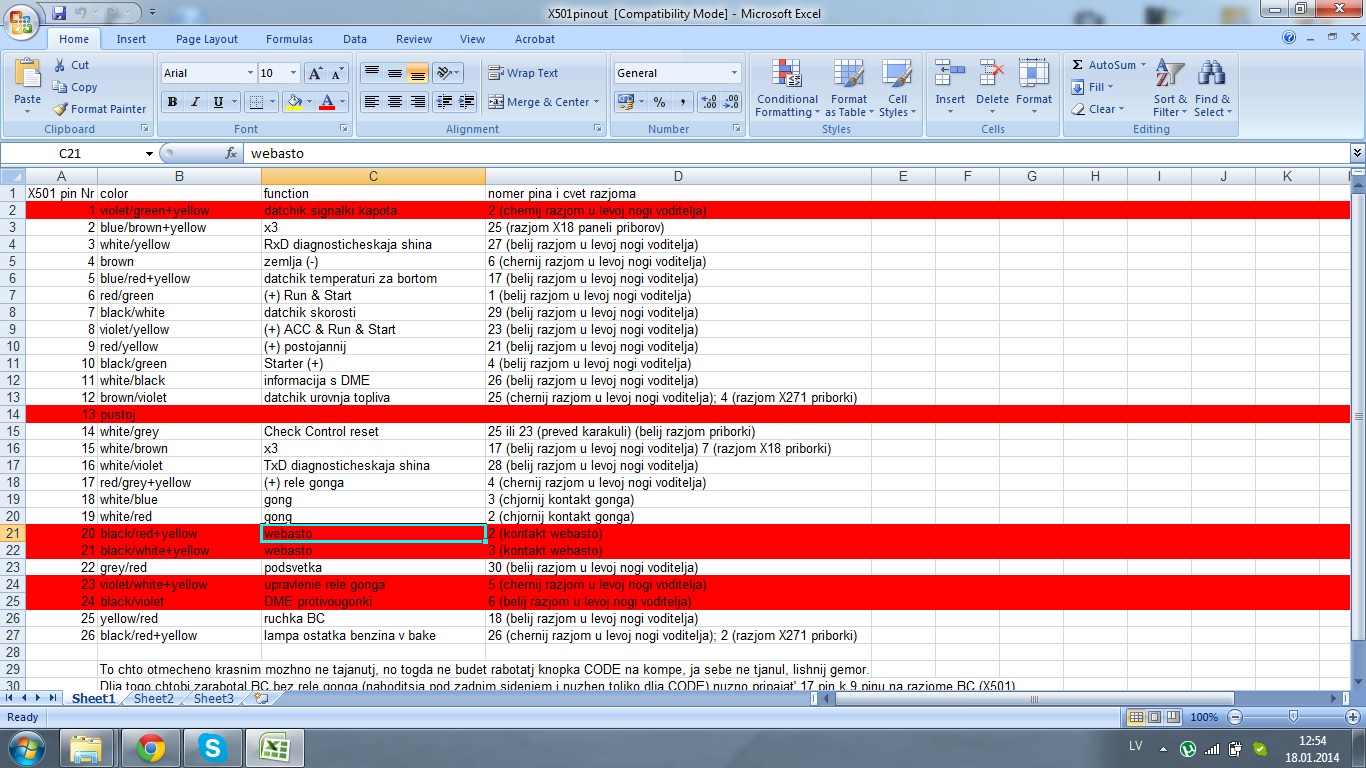
Task: Insert a new worksheet tab
Action: (x=261, y=699)
